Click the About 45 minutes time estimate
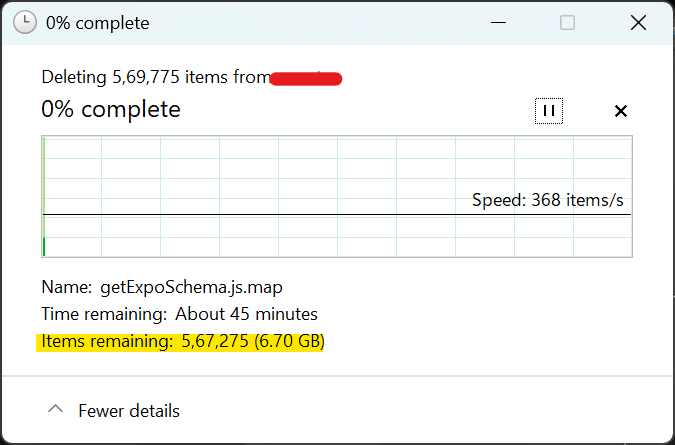The image size is (675, 445). coord(246,314)
